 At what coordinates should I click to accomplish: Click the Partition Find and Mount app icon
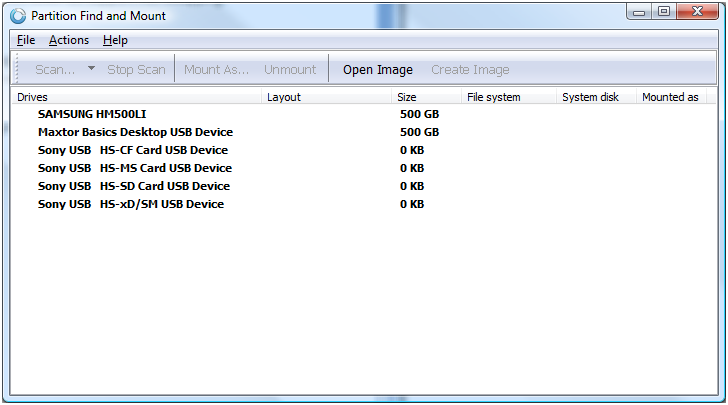(x=18, y=16)
